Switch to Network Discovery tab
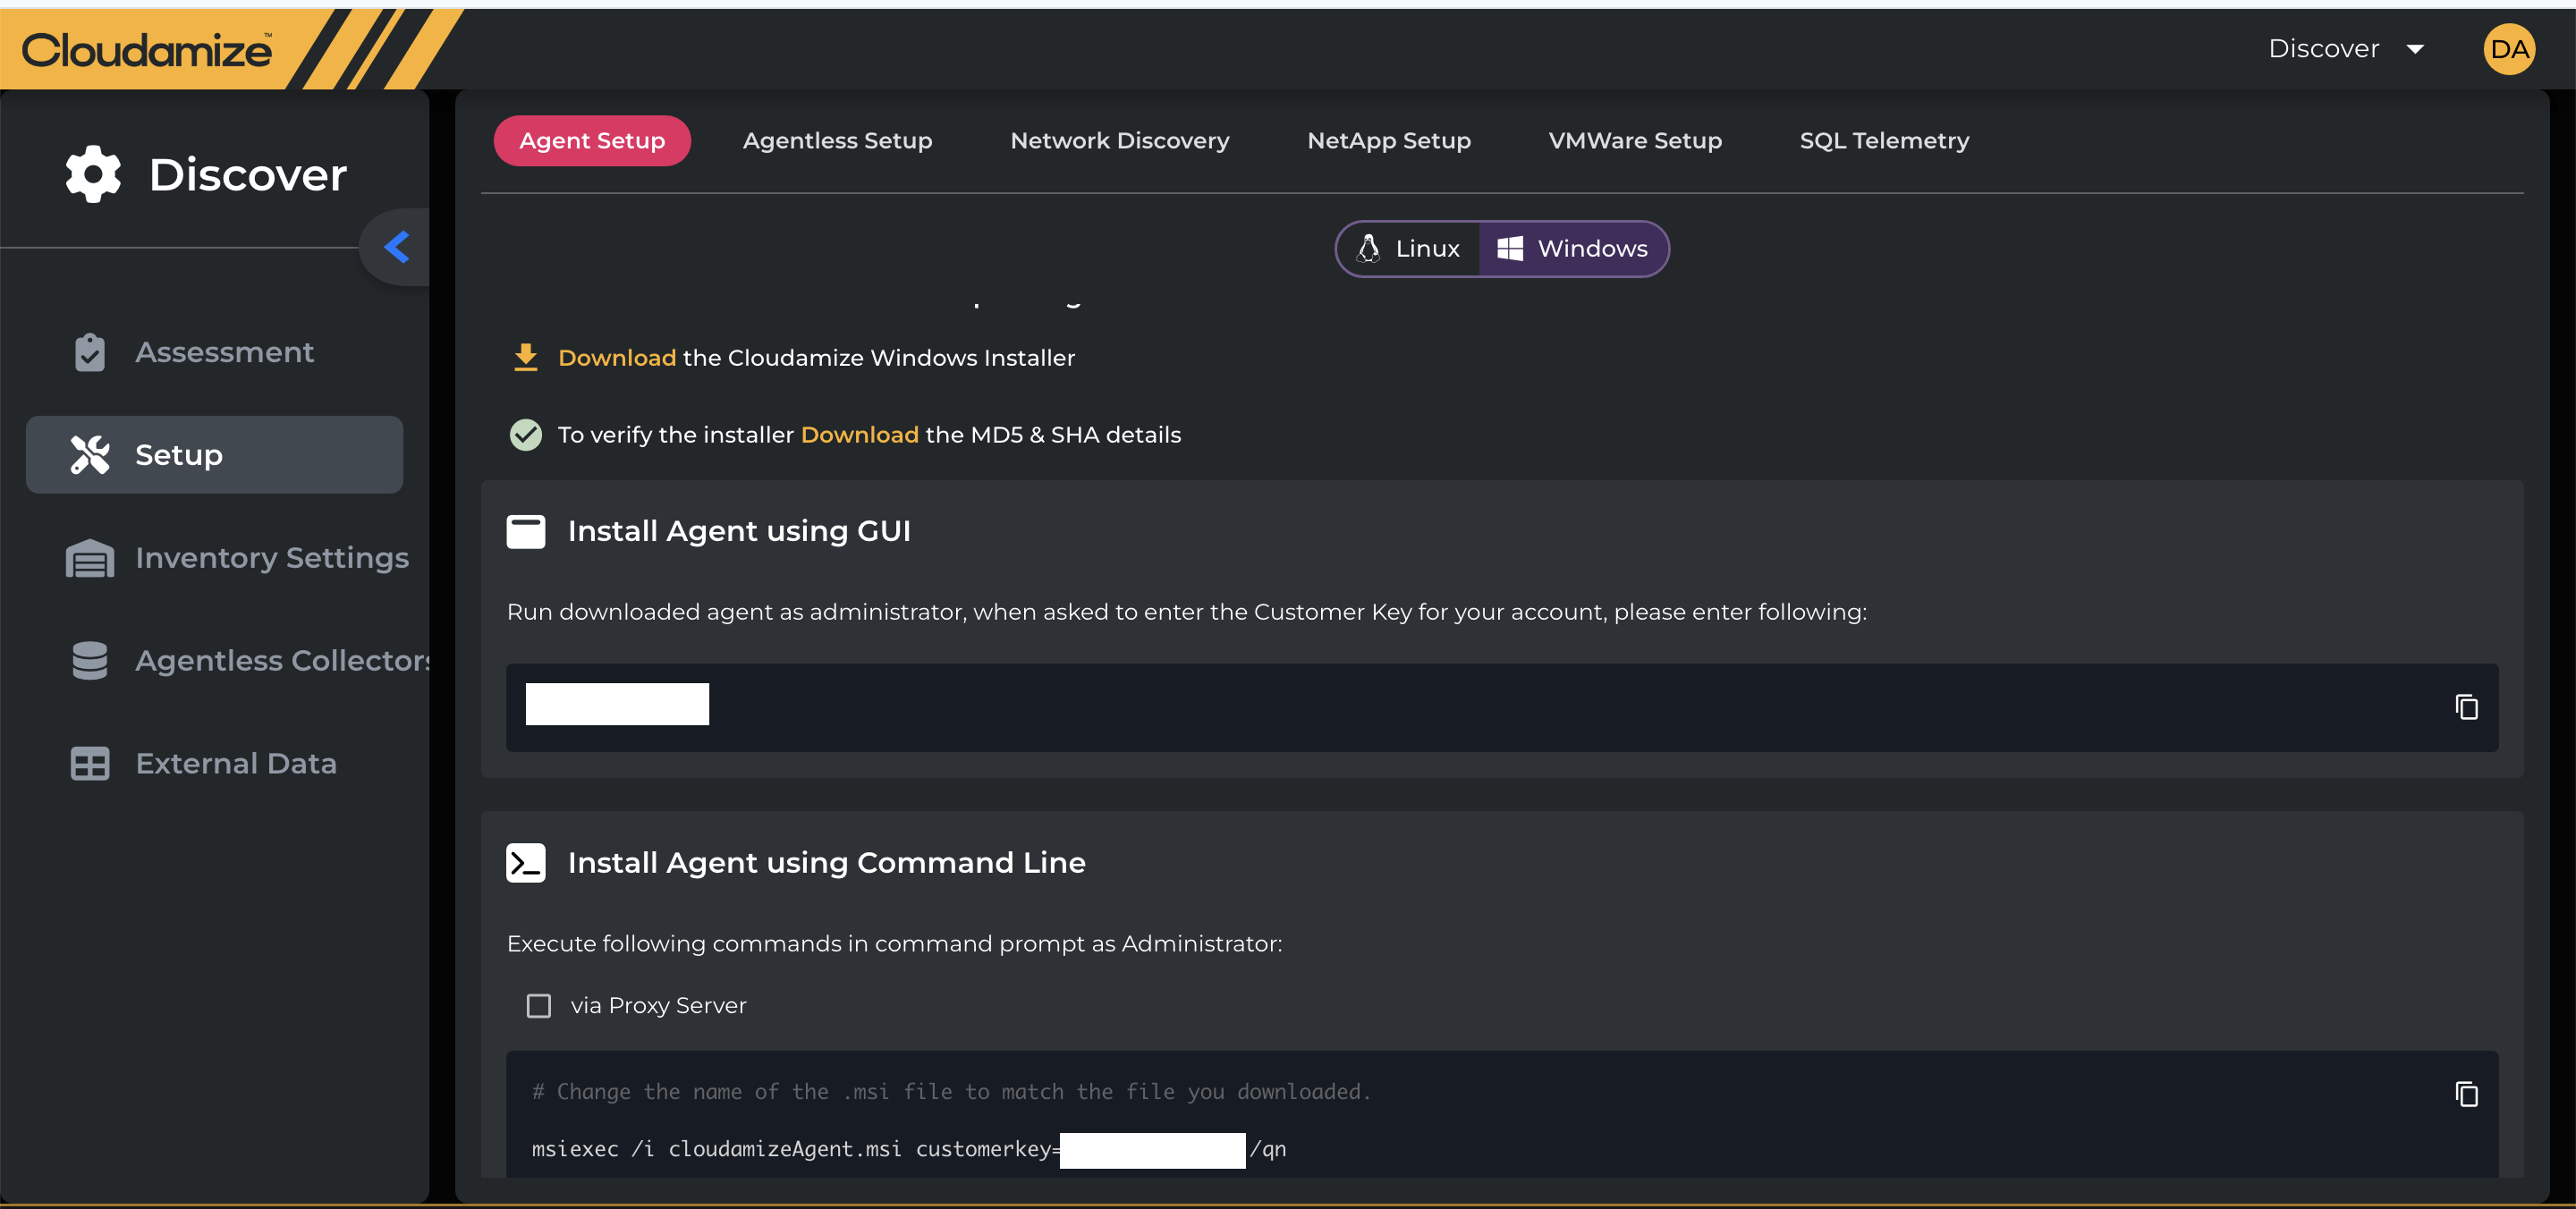This screenshot has width=2576, height=1209. [1120, 141]
